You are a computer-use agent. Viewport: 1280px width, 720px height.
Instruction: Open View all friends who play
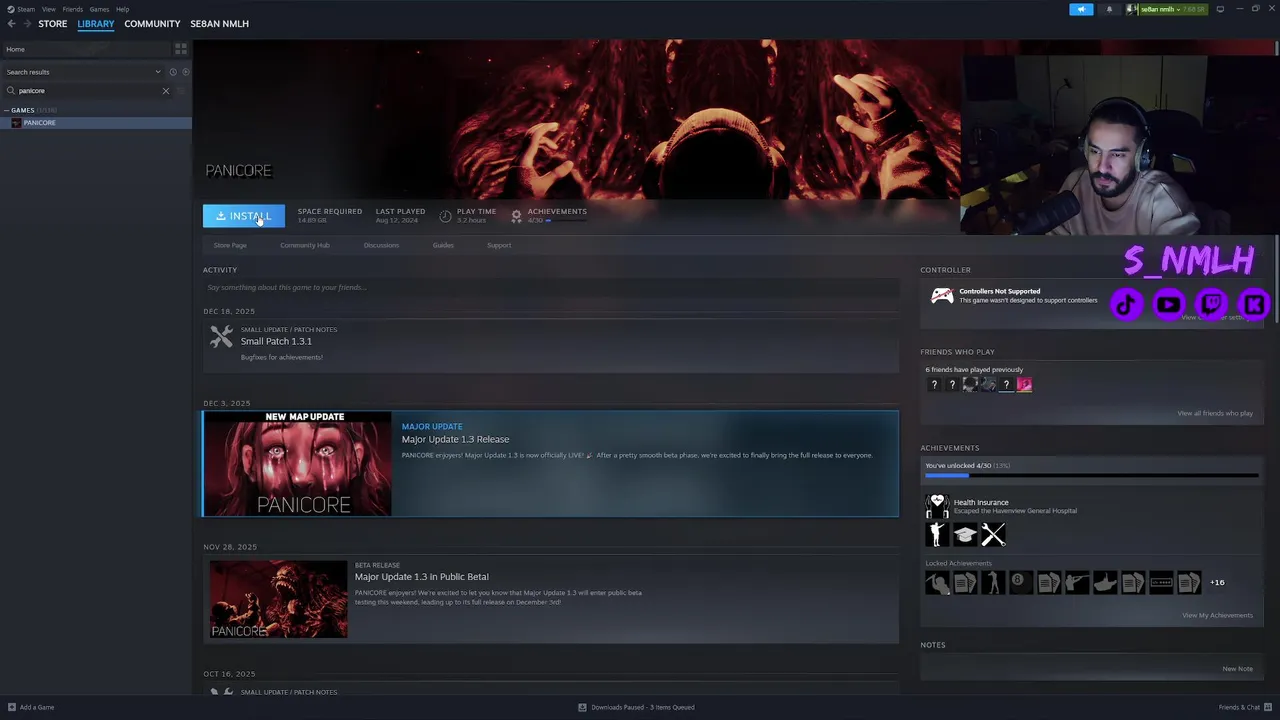click(x=1215, y=413)
